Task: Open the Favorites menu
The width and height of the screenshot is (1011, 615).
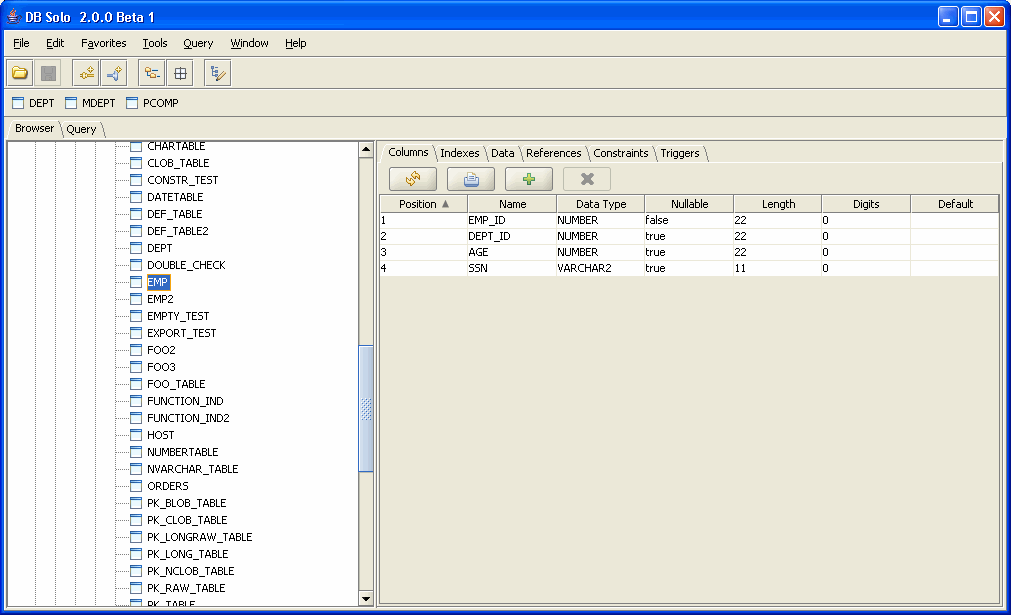Action: (103, 43)
